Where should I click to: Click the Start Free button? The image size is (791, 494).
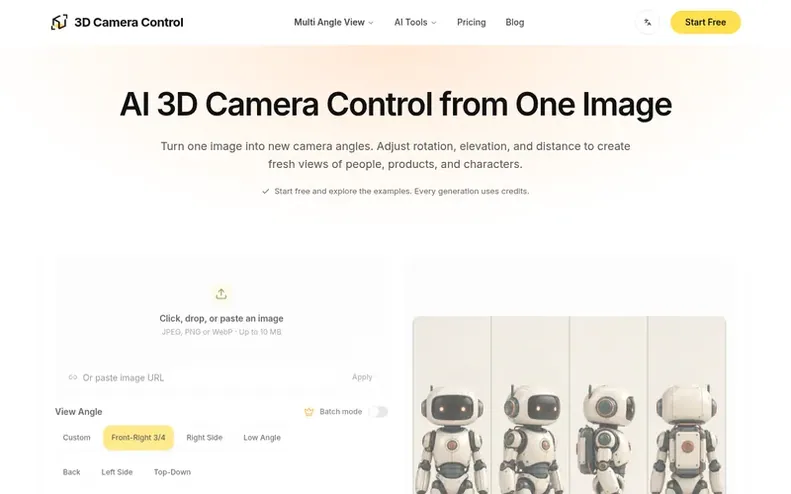click(705, 22)
